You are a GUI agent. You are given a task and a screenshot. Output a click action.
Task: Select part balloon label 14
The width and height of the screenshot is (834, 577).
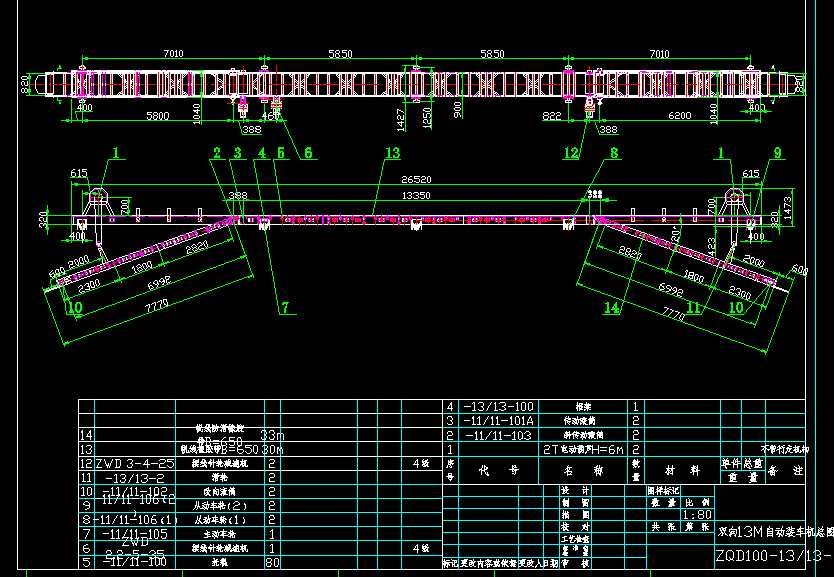coord(612,307)
